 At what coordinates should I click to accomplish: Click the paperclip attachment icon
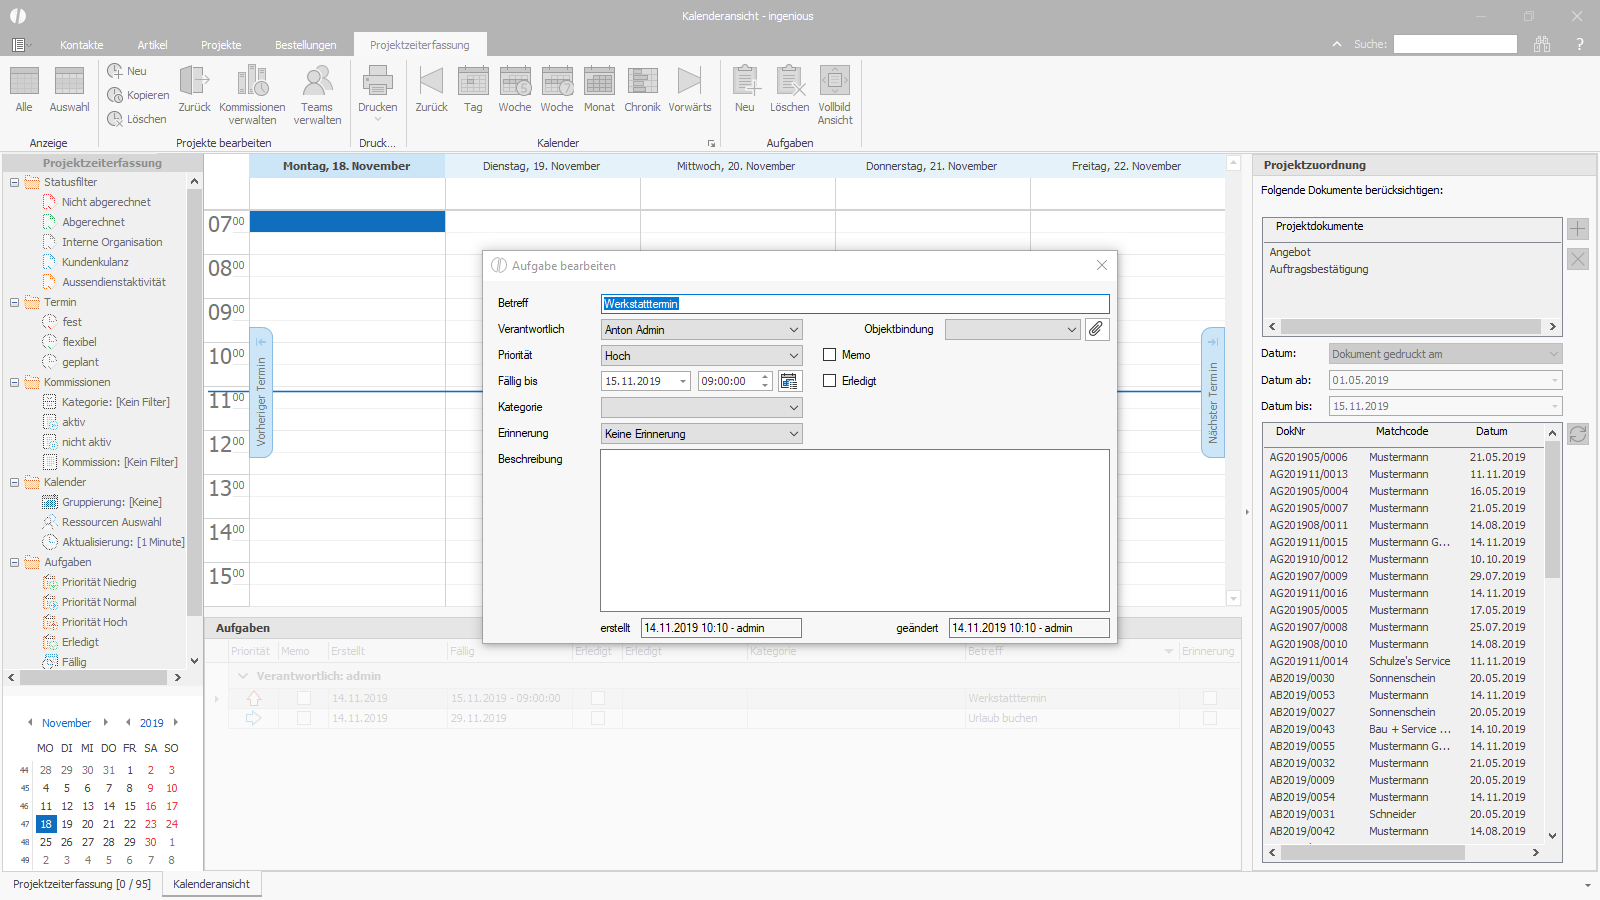pyautogui.click(x=1097, y=329)
